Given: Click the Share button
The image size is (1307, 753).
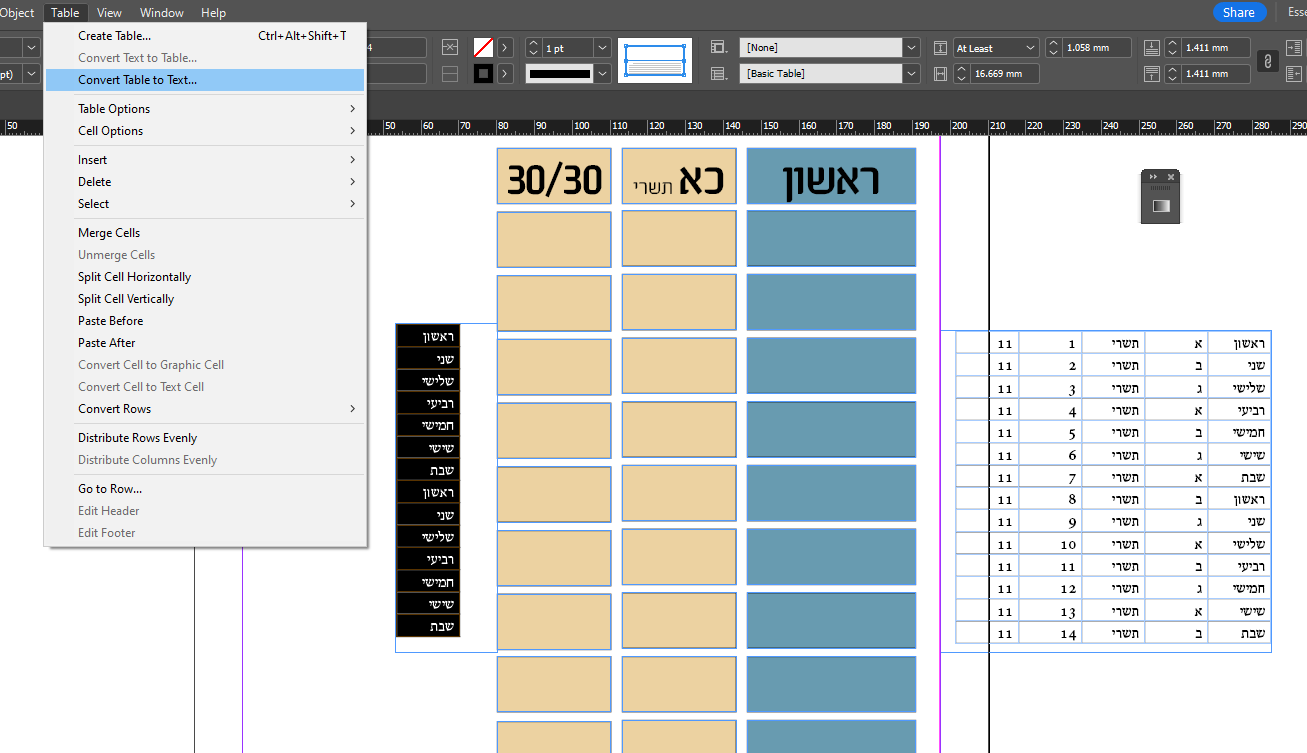Looking at the screenshot, I should (1239, 12).
